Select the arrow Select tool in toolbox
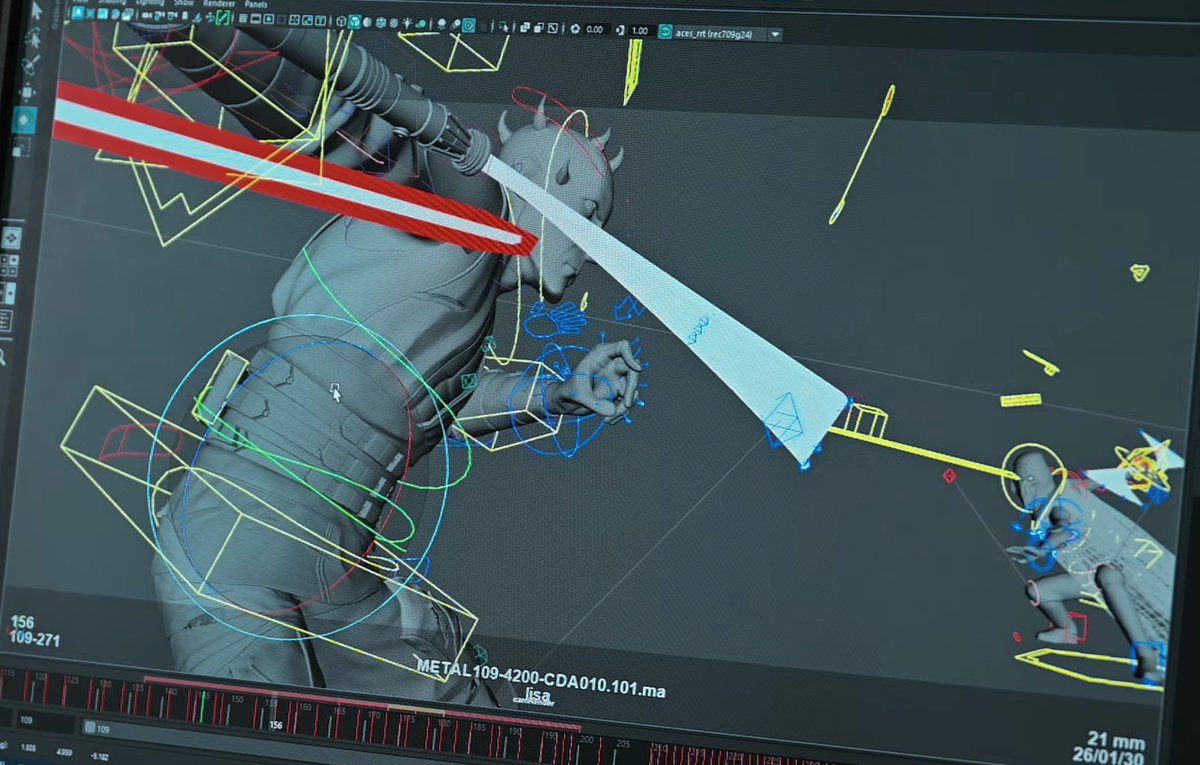Image resolution: width=1200 pixels, height=765 pixels. pos(36,12)
